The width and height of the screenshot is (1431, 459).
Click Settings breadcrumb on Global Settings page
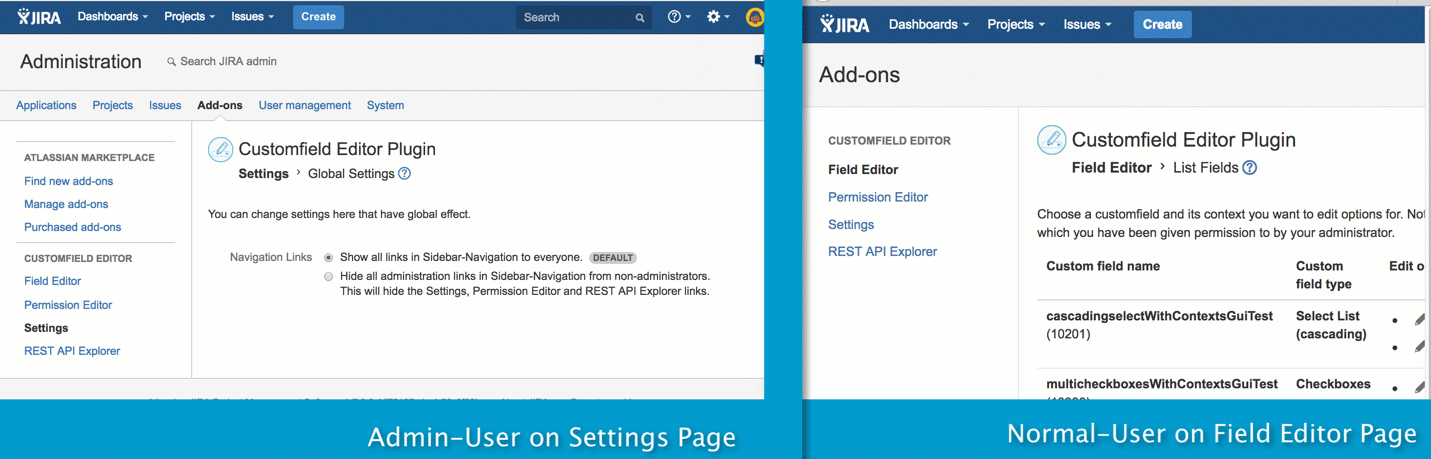click(264, 174)
